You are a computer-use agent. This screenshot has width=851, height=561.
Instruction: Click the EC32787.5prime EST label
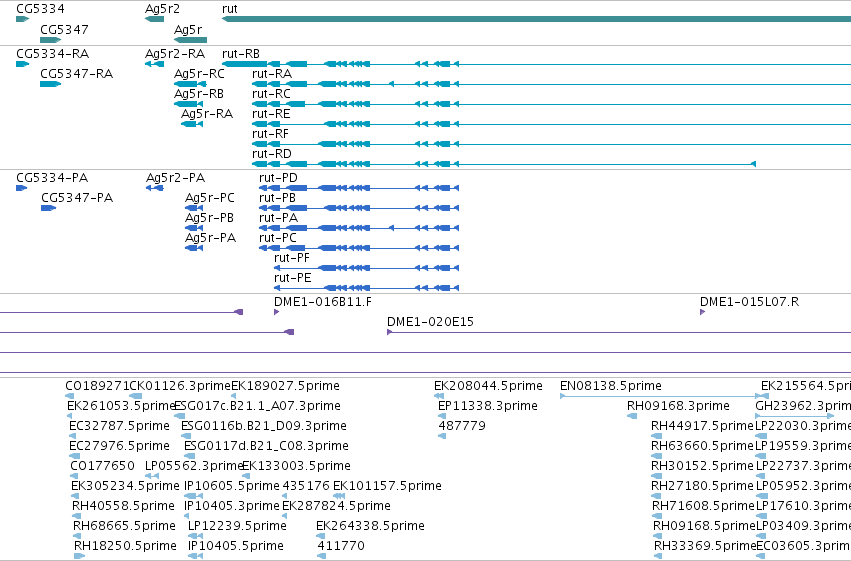pyautogui.click(x=119, y=426)
